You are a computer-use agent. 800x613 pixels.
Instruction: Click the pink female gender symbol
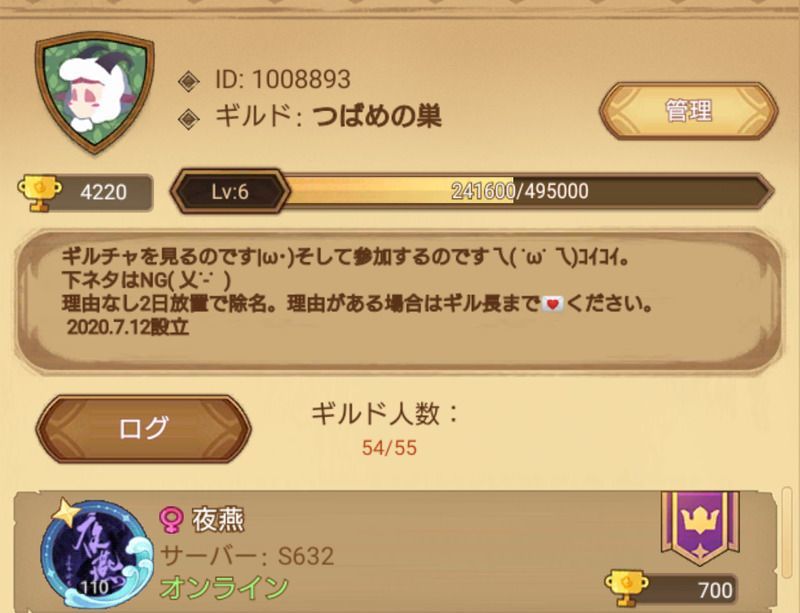(x=170, y=520)
